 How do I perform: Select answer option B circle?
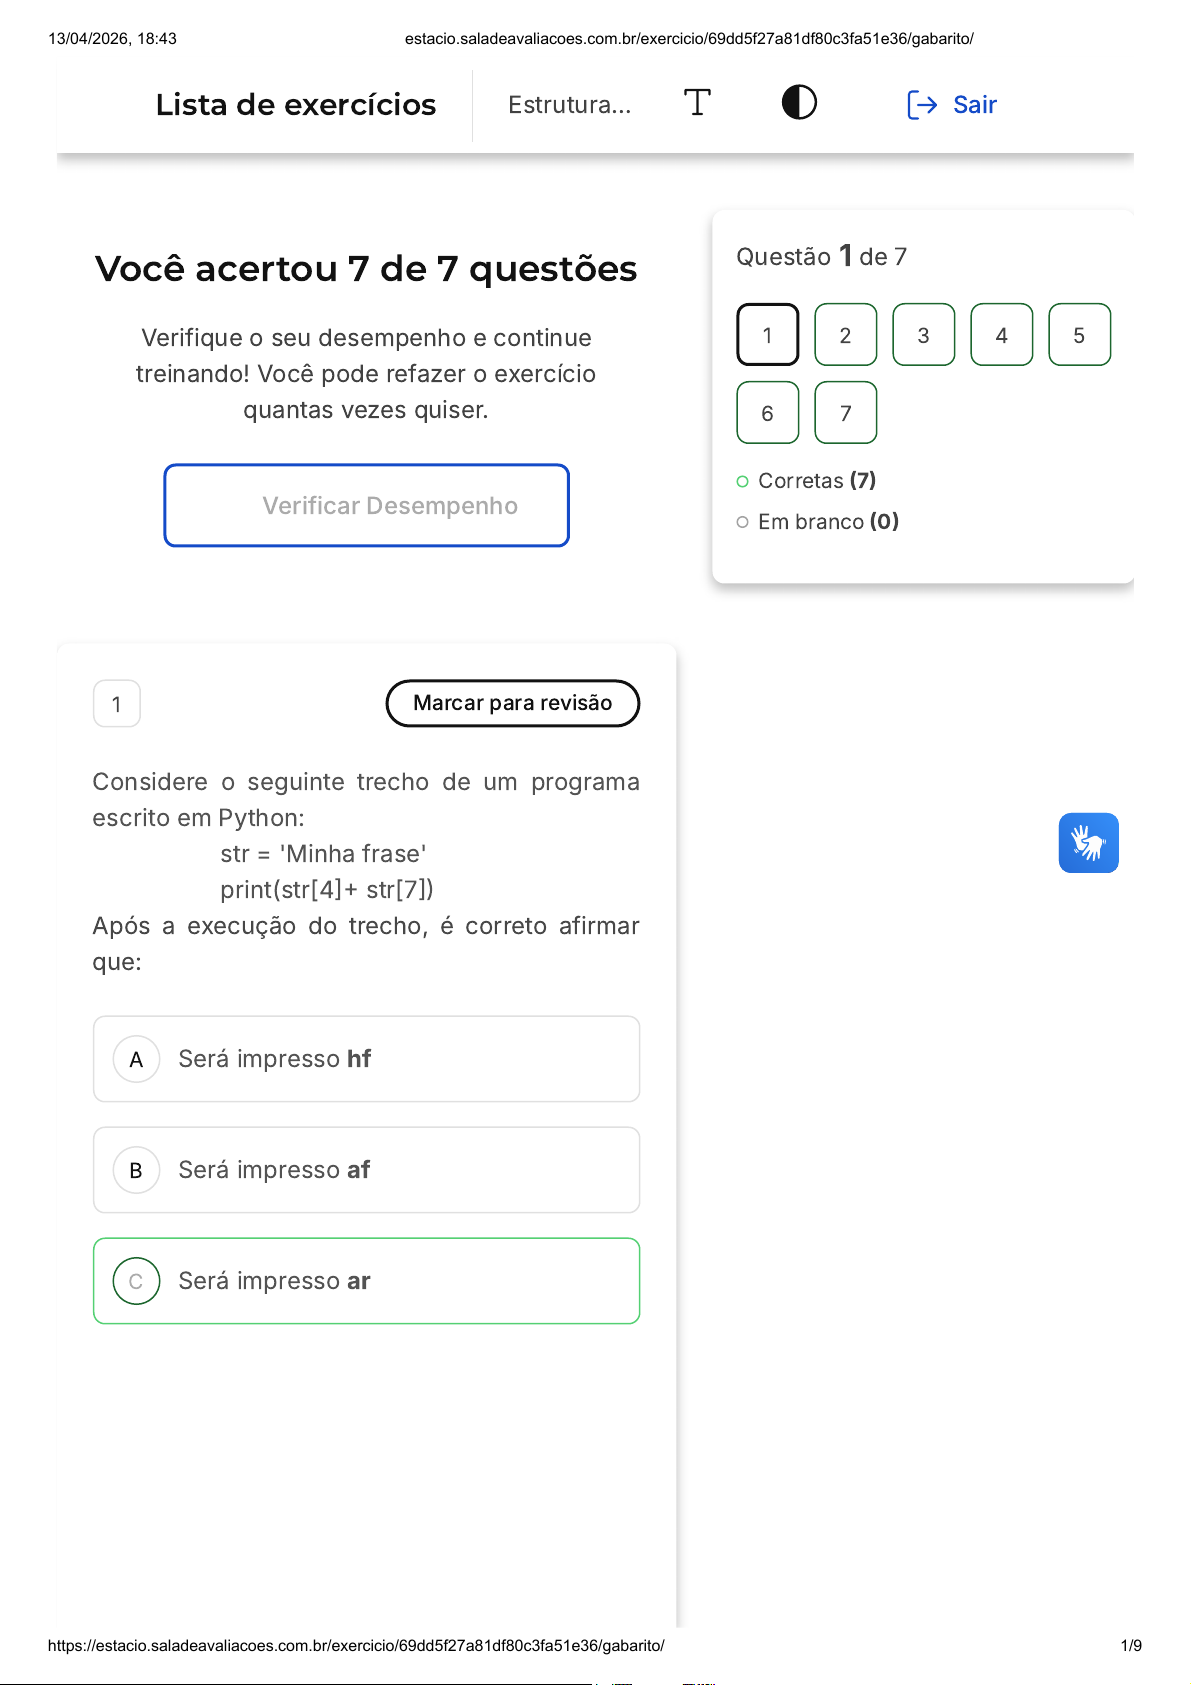(x=137, y=1170)
